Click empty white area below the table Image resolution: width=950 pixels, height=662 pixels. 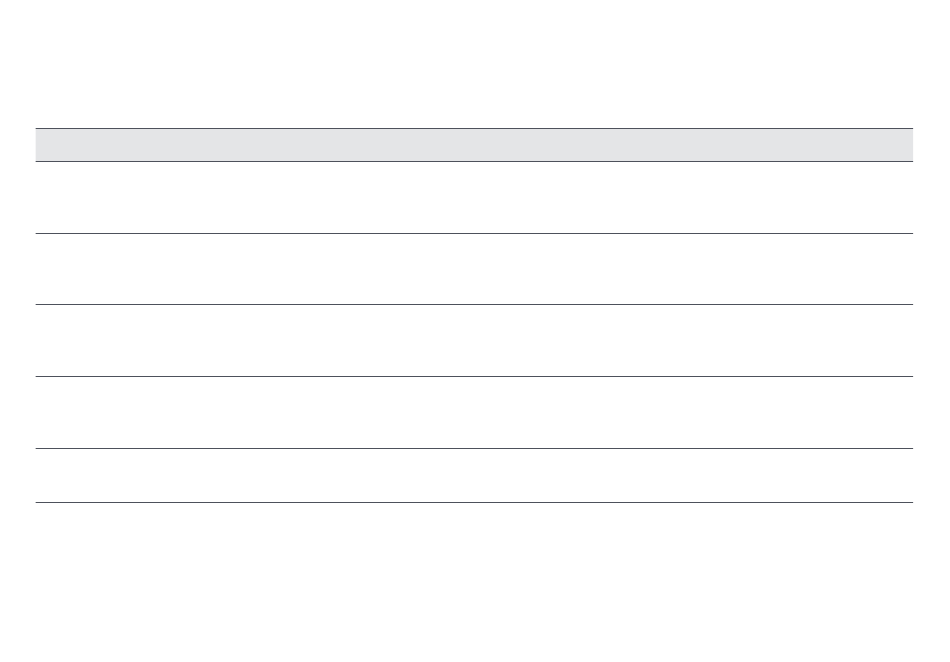point(474,583)
